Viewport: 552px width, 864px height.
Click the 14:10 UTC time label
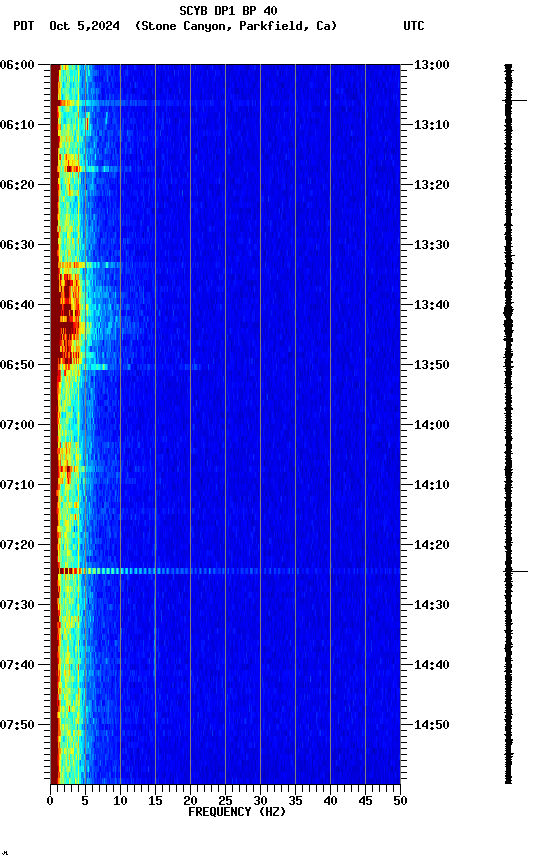431,485
